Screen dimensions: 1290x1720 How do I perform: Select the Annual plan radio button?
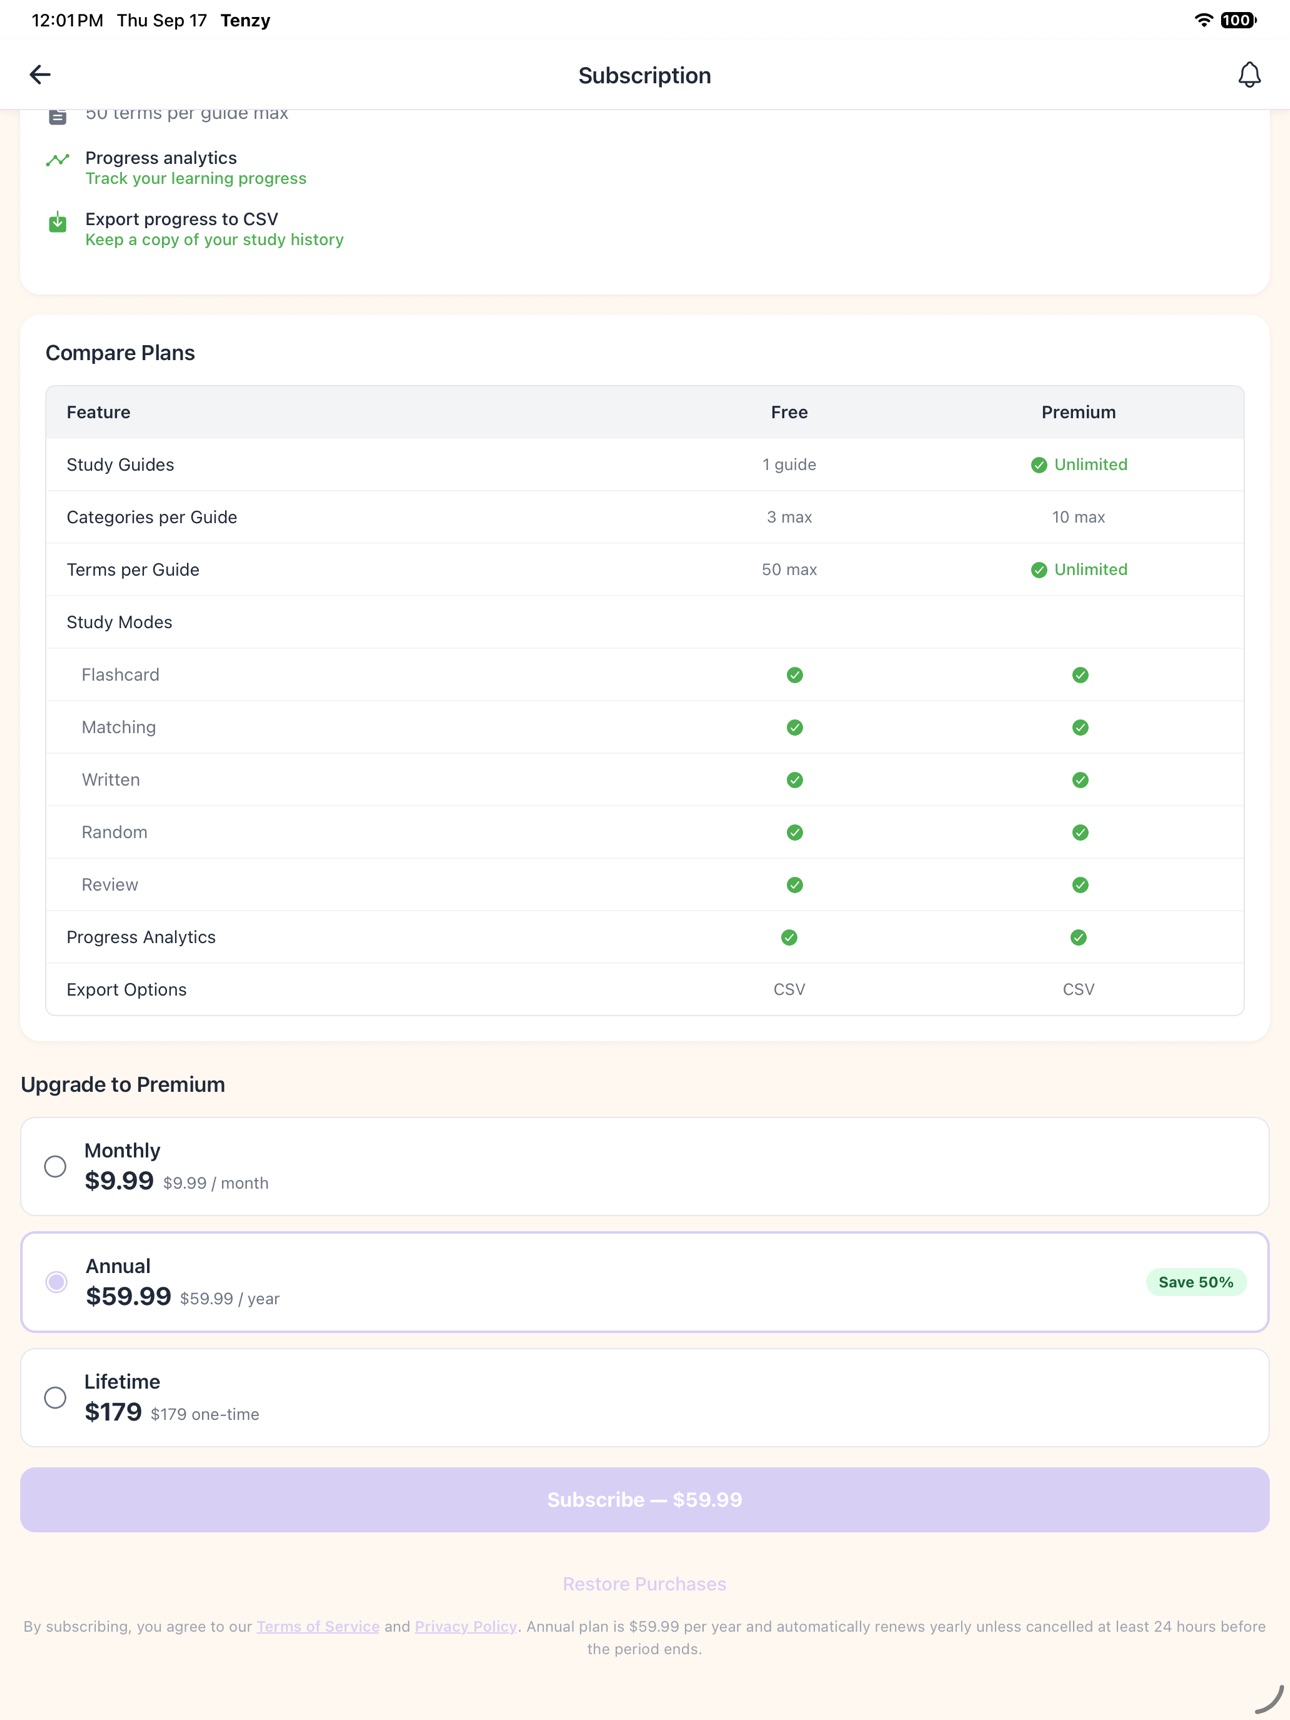(x=57, y=1282)
